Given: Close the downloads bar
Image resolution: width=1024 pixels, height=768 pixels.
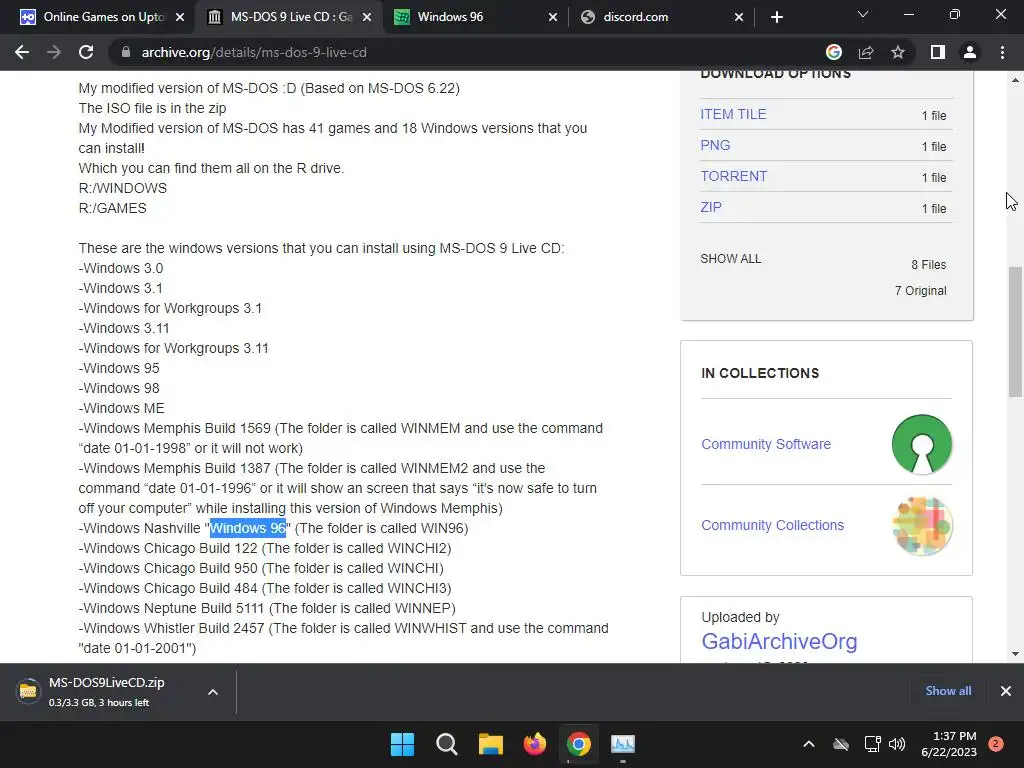Looking at the screenshot, I should 1006,691.
